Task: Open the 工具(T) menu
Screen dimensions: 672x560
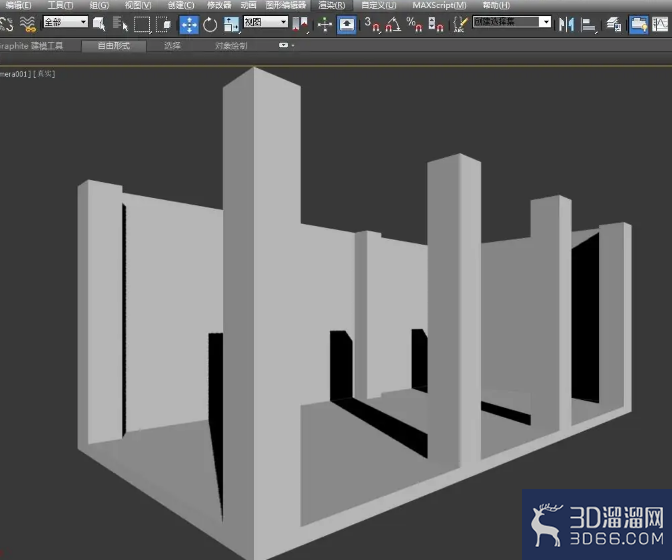Action: [x=60, y=6]
